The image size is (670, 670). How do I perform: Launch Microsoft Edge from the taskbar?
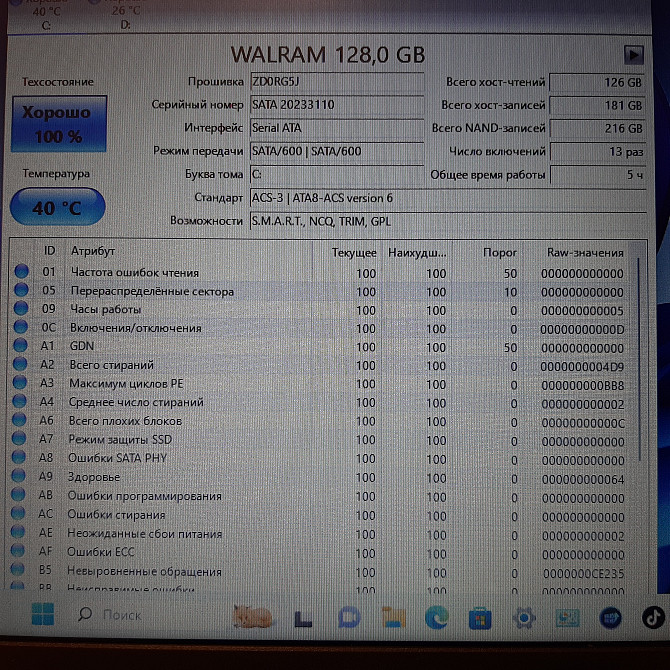pos(437,617)
